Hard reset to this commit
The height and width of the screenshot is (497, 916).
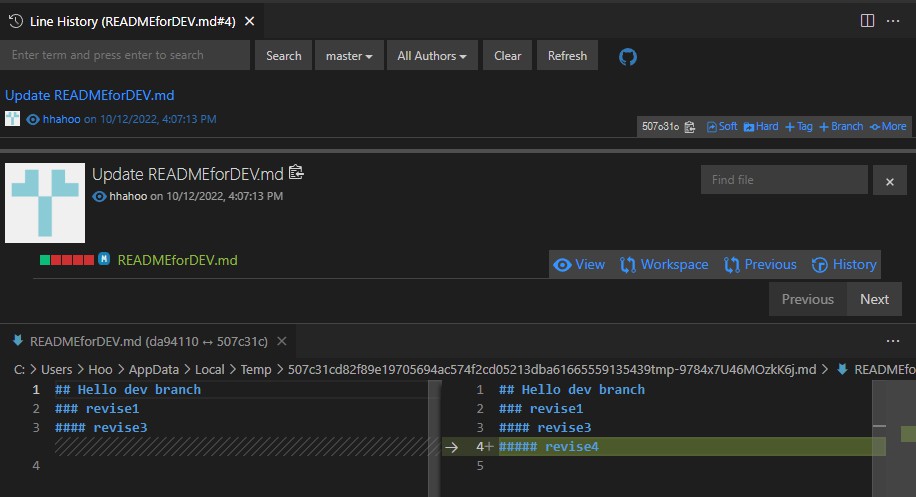point(761,126)
